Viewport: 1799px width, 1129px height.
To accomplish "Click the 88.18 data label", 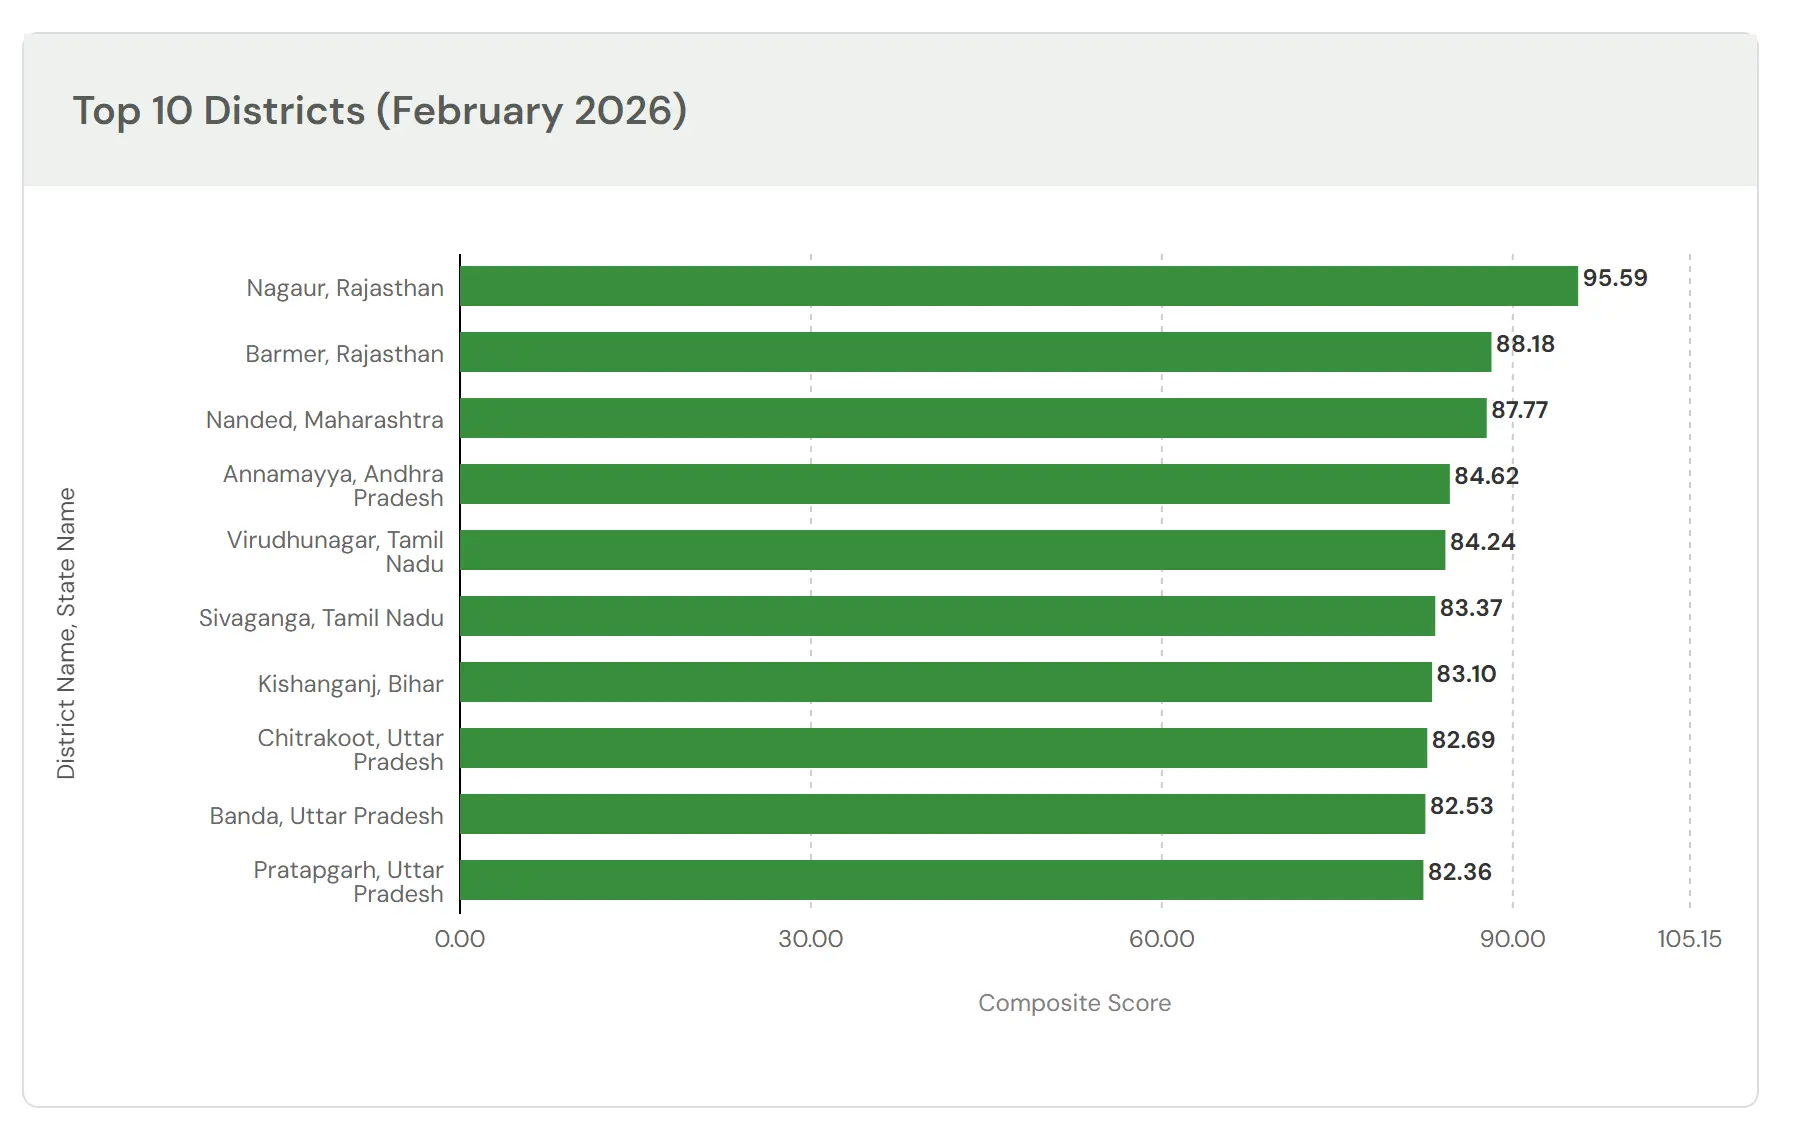I will point(1525,344).
